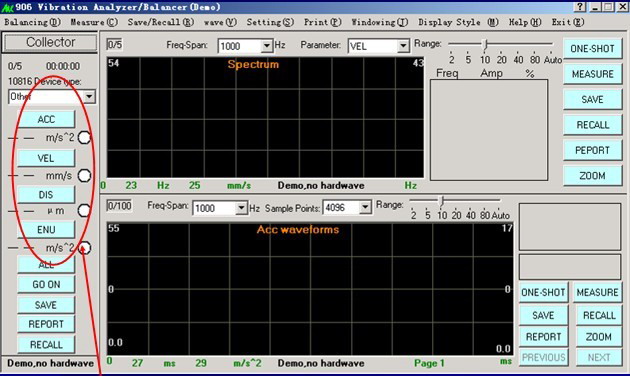The width and height of the screenshot is (630, 376).
Task: Open the Measure menu
Action: (x=94, y=22)
